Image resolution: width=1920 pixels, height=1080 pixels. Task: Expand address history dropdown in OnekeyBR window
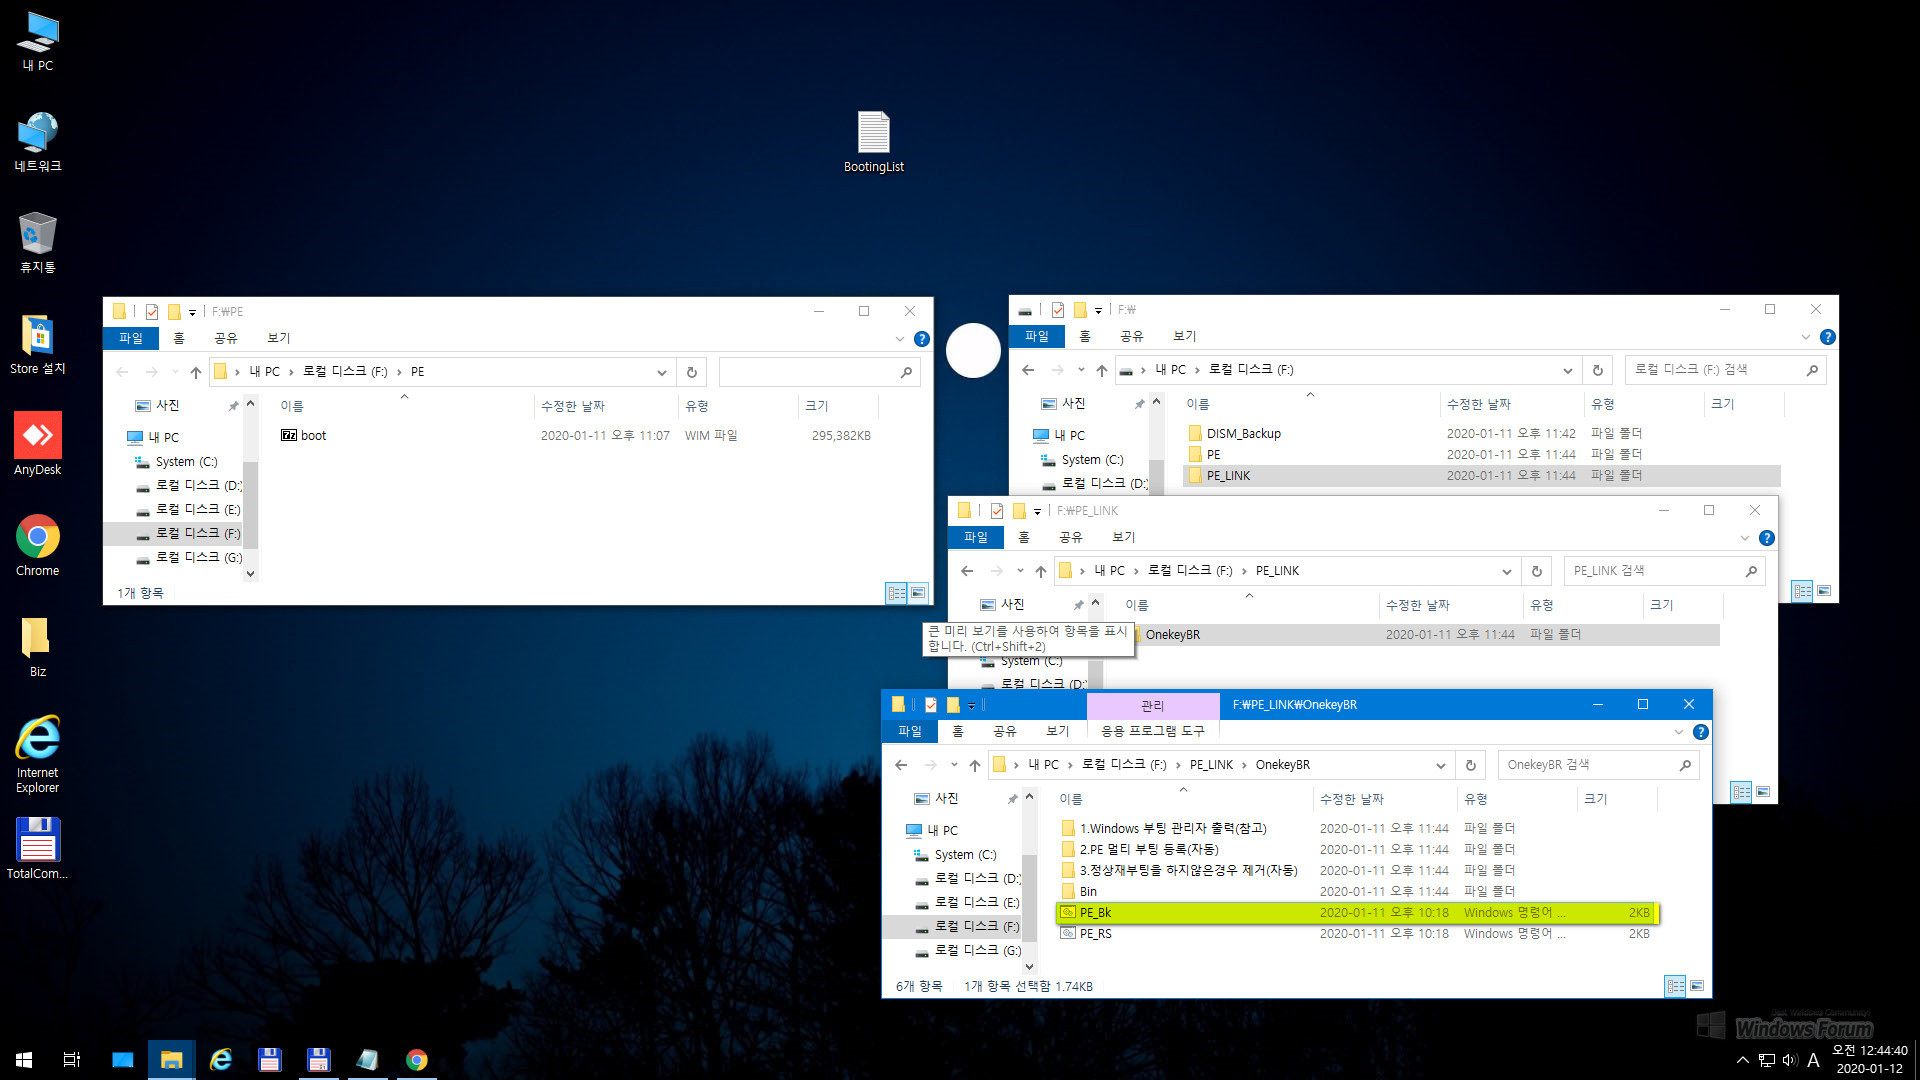click(1441, 766)
